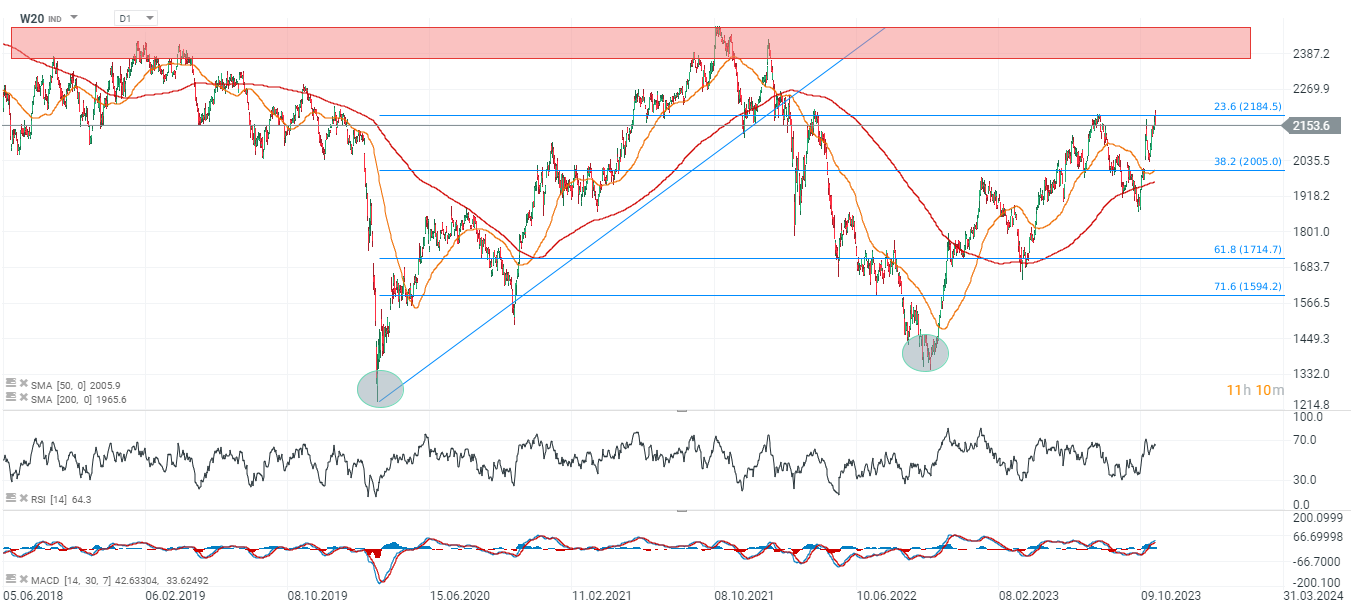Click the 05.06.2018 date axis label
This screenshot has width=1353, height=613.
[31, 594]
